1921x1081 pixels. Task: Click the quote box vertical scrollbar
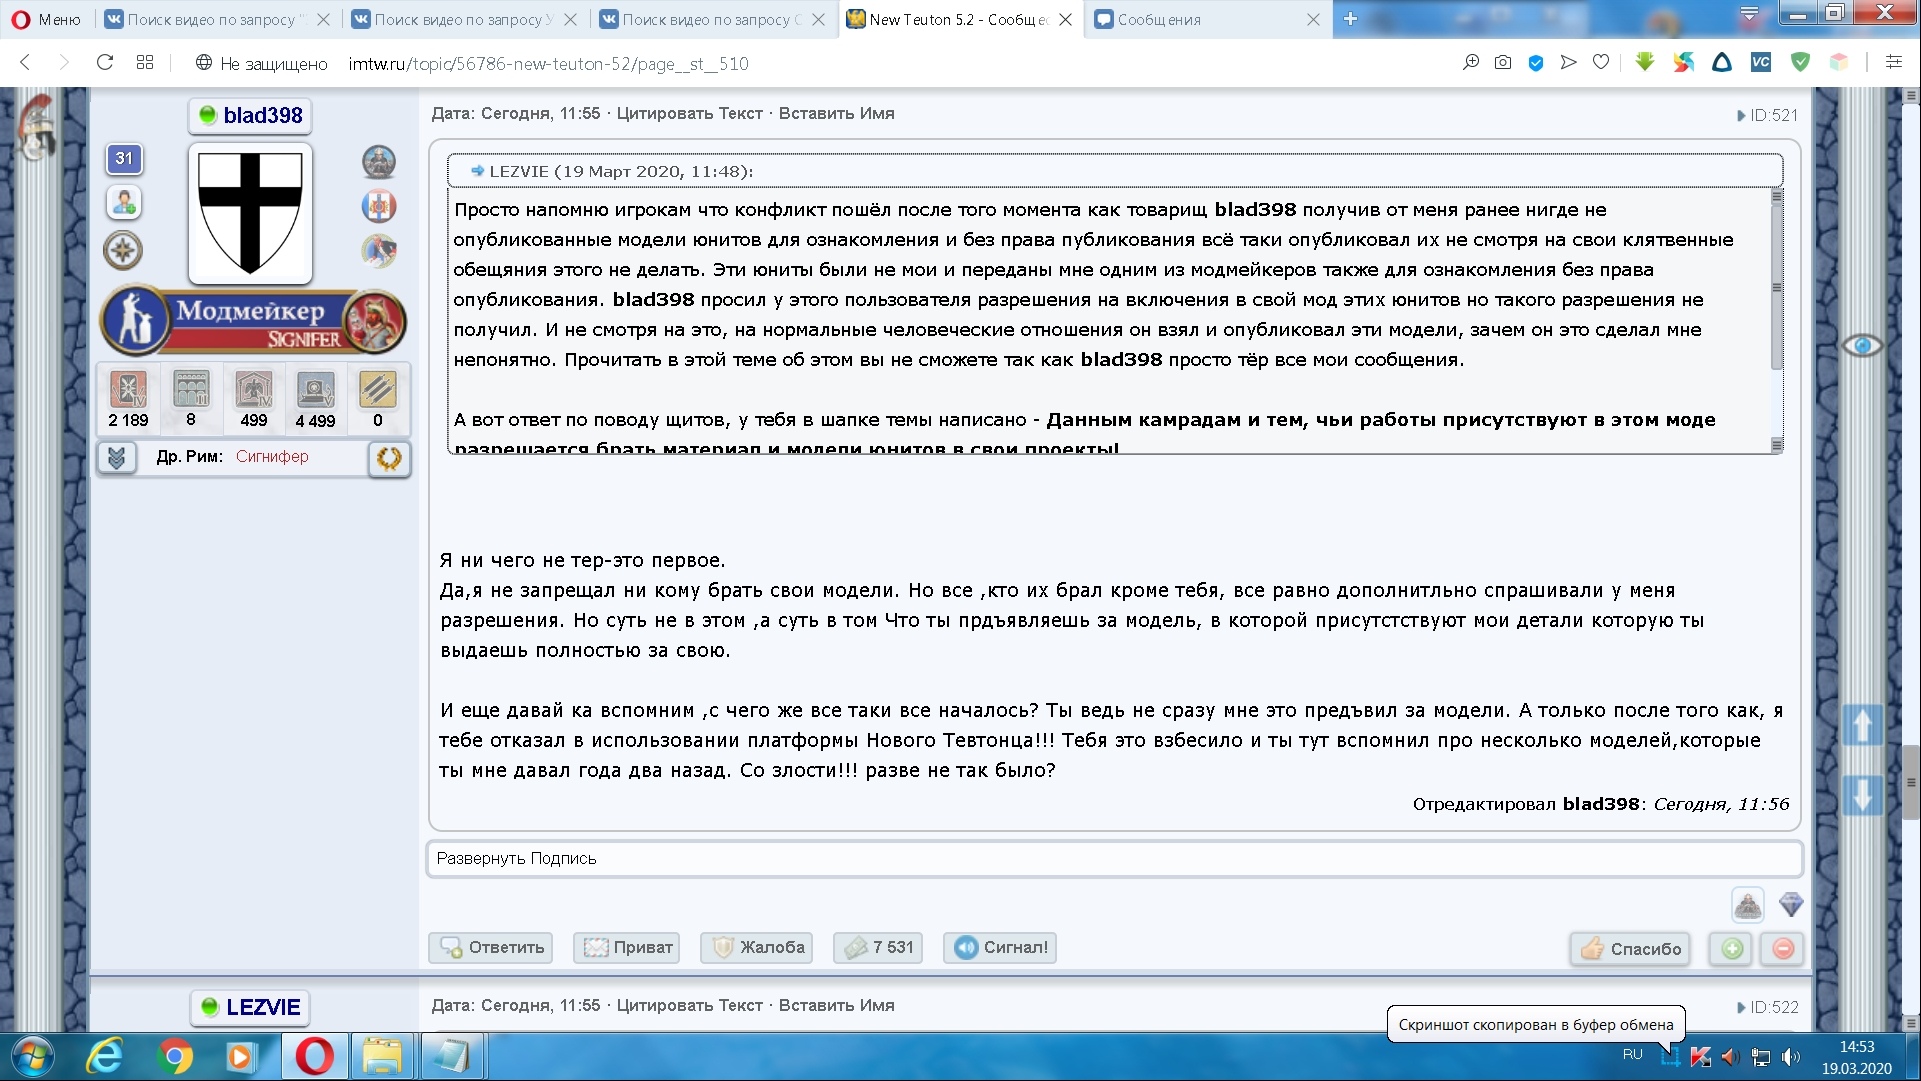1777,320
